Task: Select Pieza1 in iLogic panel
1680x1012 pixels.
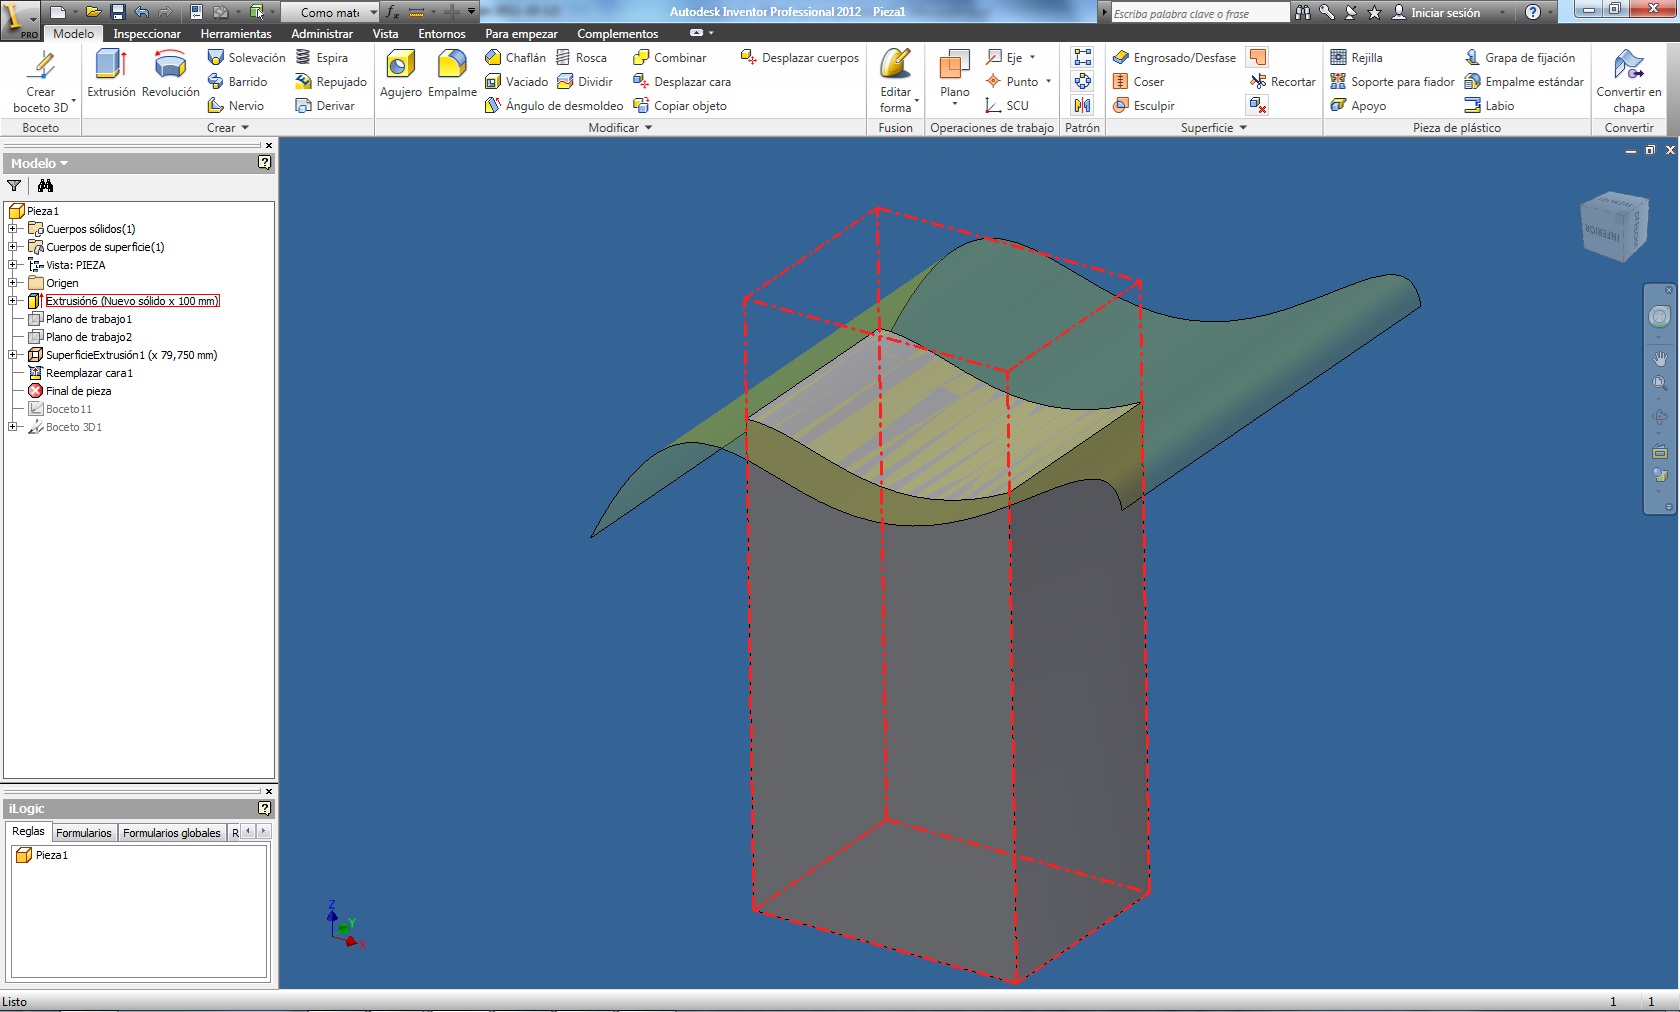Action: pos(43,855)
